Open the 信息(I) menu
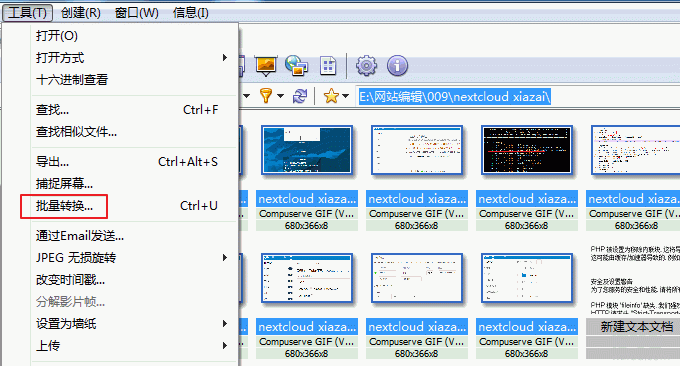Viewport: 680px width, 366px height. pos(191,13)
